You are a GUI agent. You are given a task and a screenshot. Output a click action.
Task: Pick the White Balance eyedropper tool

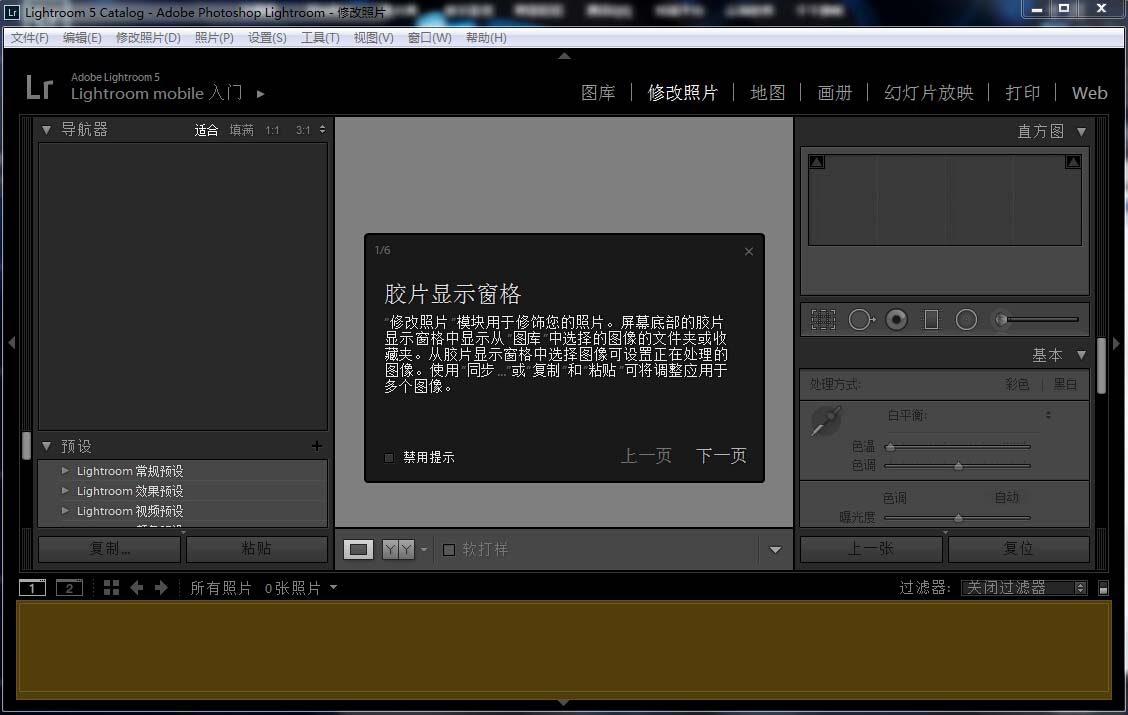tap(826, 420)
